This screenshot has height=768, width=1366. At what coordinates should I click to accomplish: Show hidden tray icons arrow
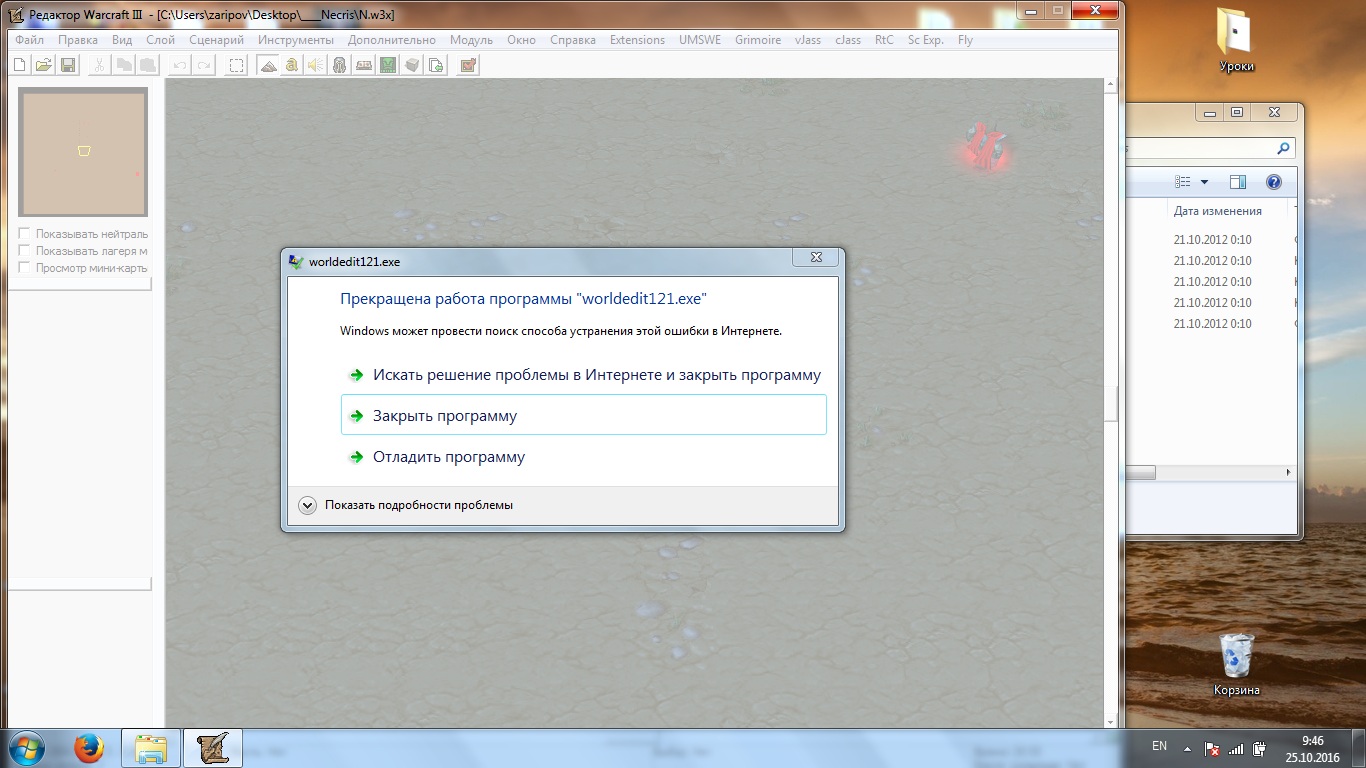coord(1187,748)
